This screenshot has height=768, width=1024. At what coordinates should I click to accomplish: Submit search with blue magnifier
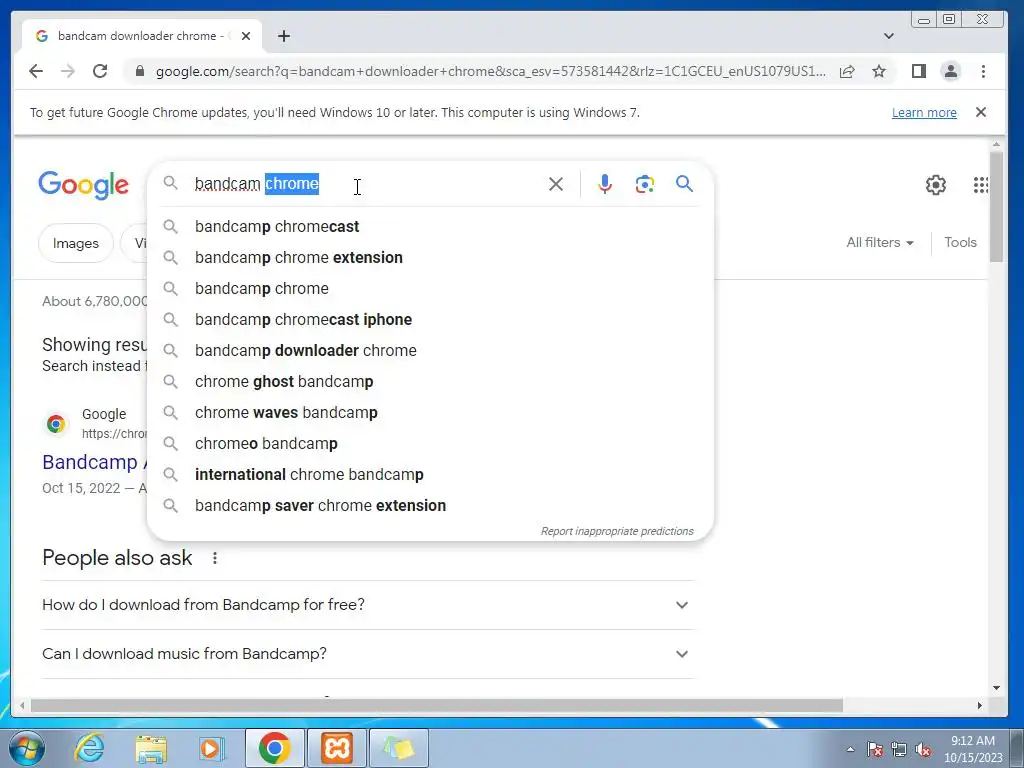coord(684,184)
